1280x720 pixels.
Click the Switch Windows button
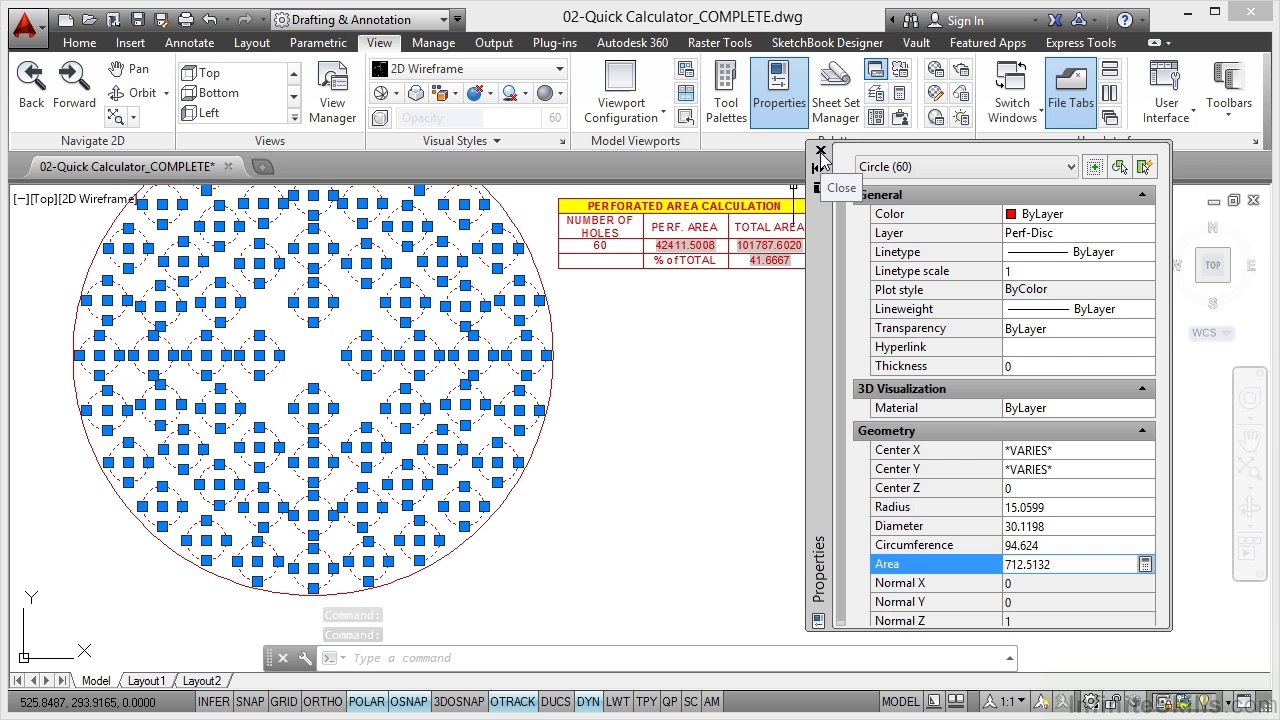1012,93
